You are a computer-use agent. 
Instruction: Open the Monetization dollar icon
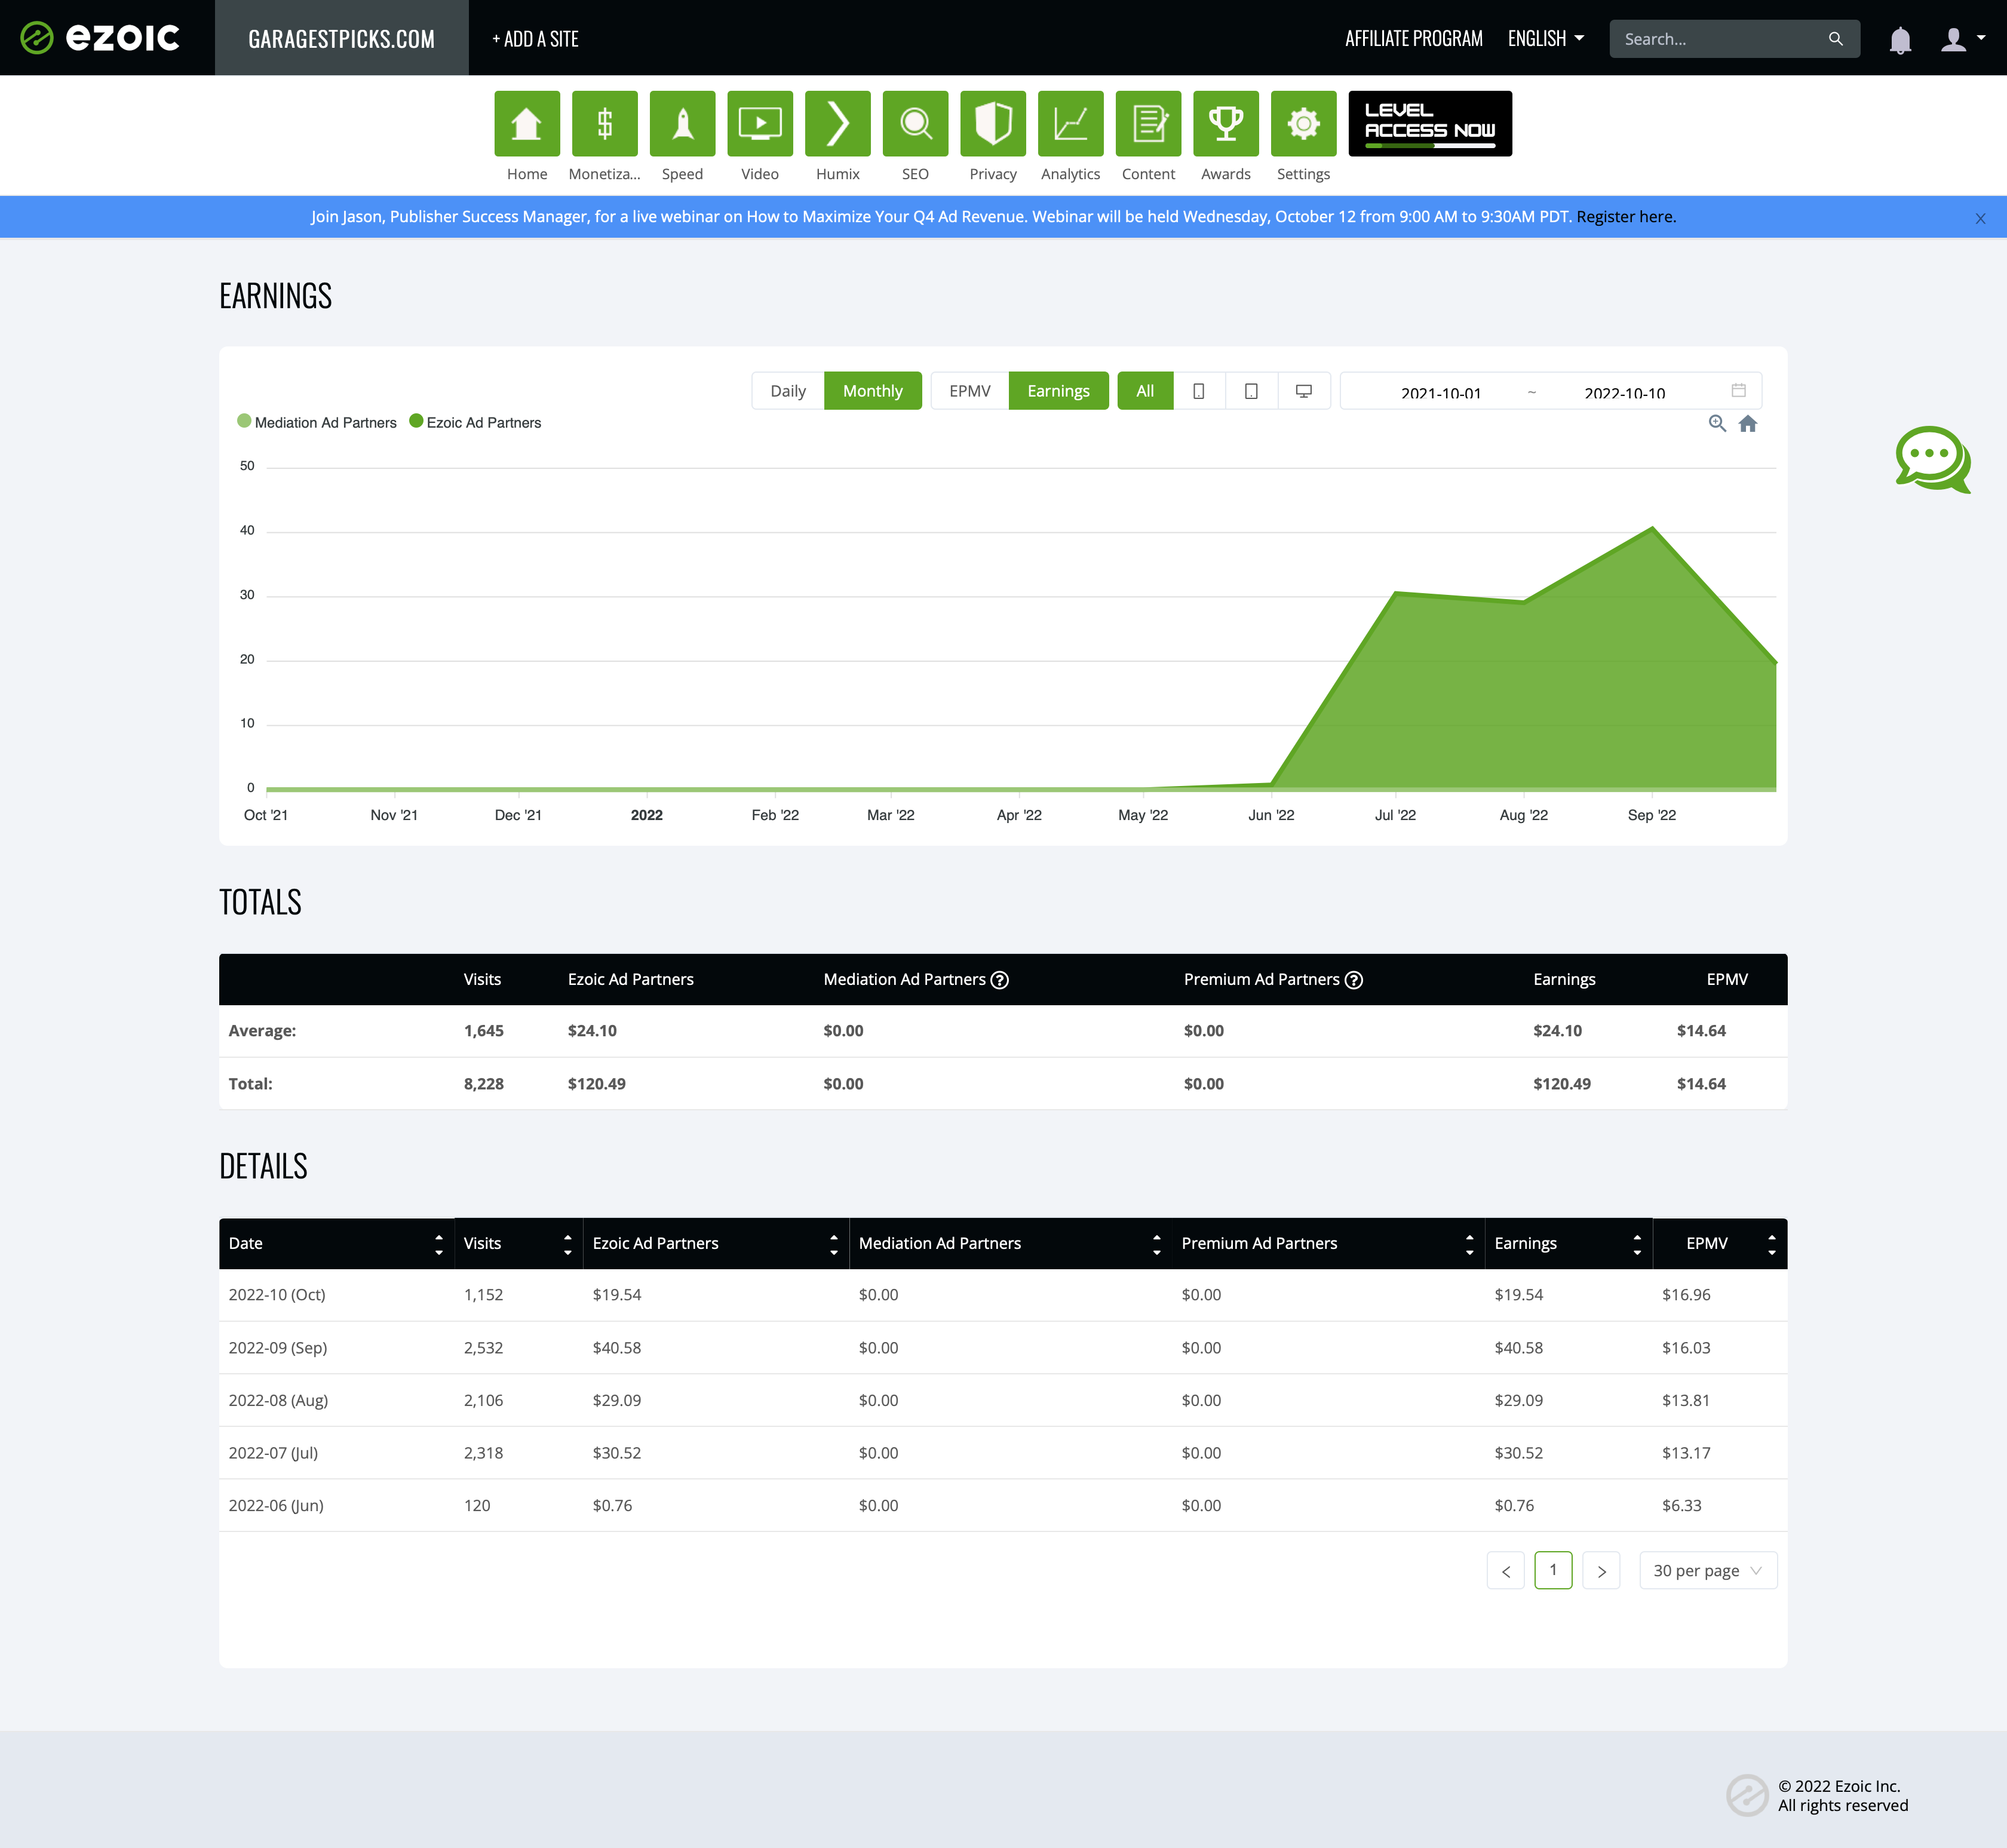(604, 124)
